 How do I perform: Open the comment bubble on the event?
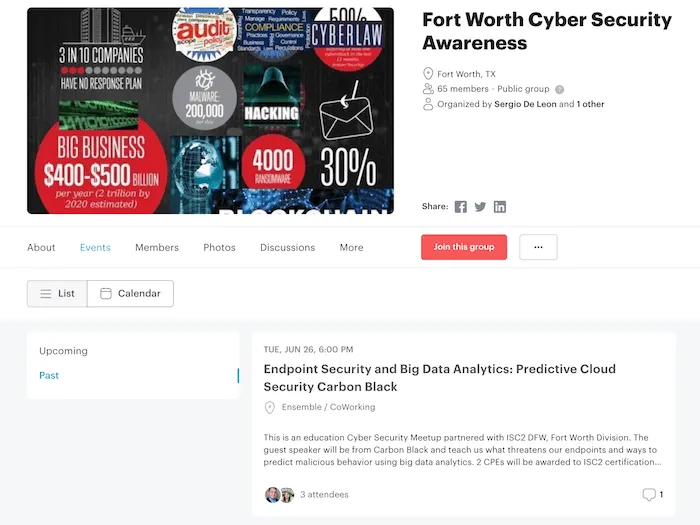tap(649, 494)
